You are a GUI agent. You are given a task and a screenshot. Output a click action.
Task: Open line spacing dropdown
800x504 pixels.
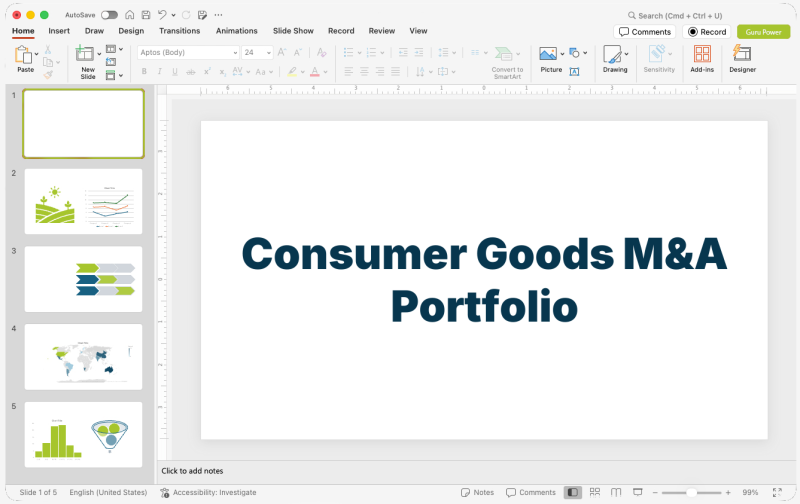[x=454, y=53]
